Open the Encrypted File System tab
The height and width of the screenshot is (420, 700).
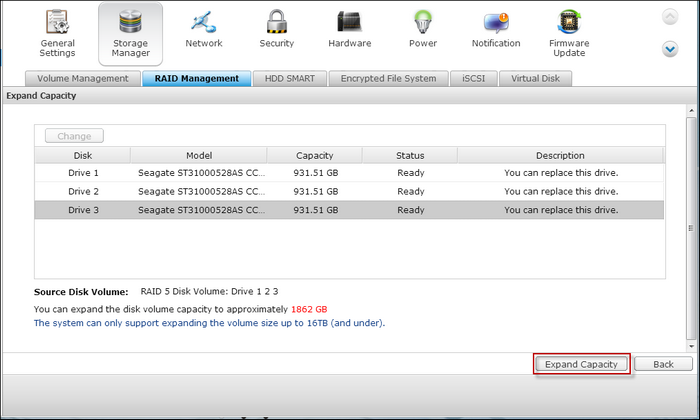point(388,78)
